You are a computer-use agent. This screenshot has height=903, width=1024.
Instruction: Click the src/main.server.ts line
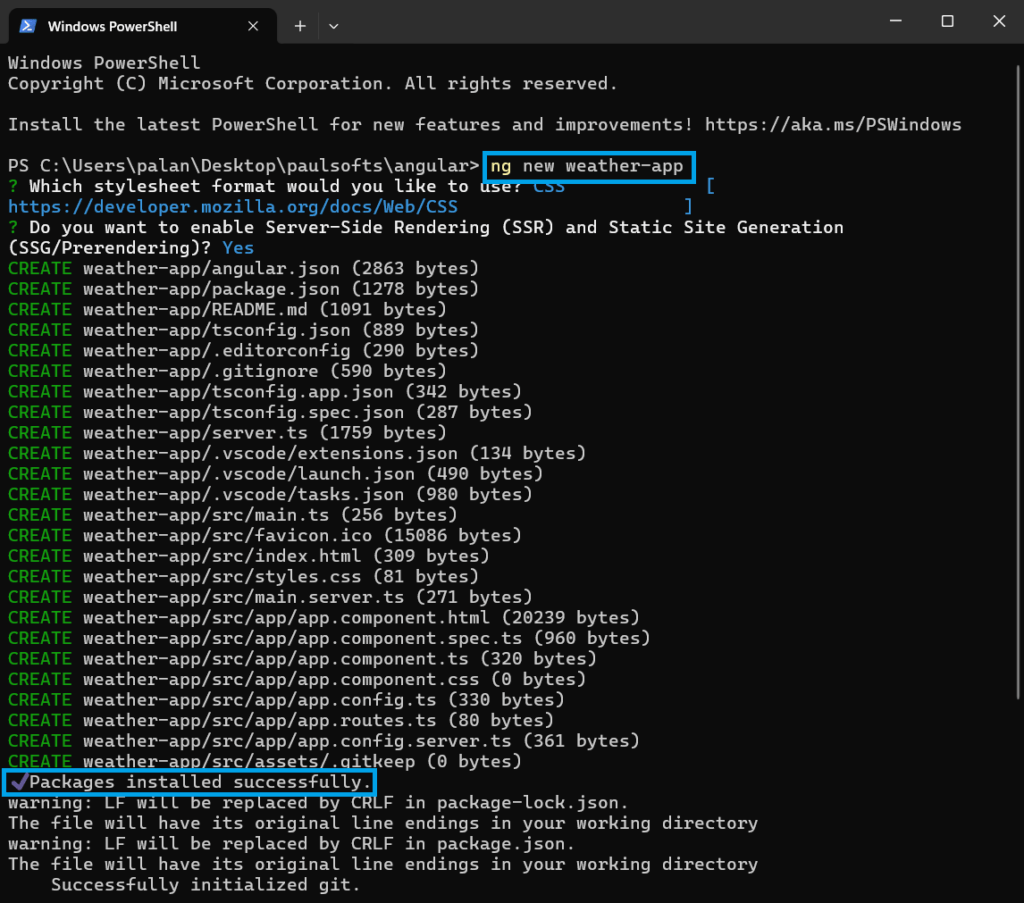(270, 597)
